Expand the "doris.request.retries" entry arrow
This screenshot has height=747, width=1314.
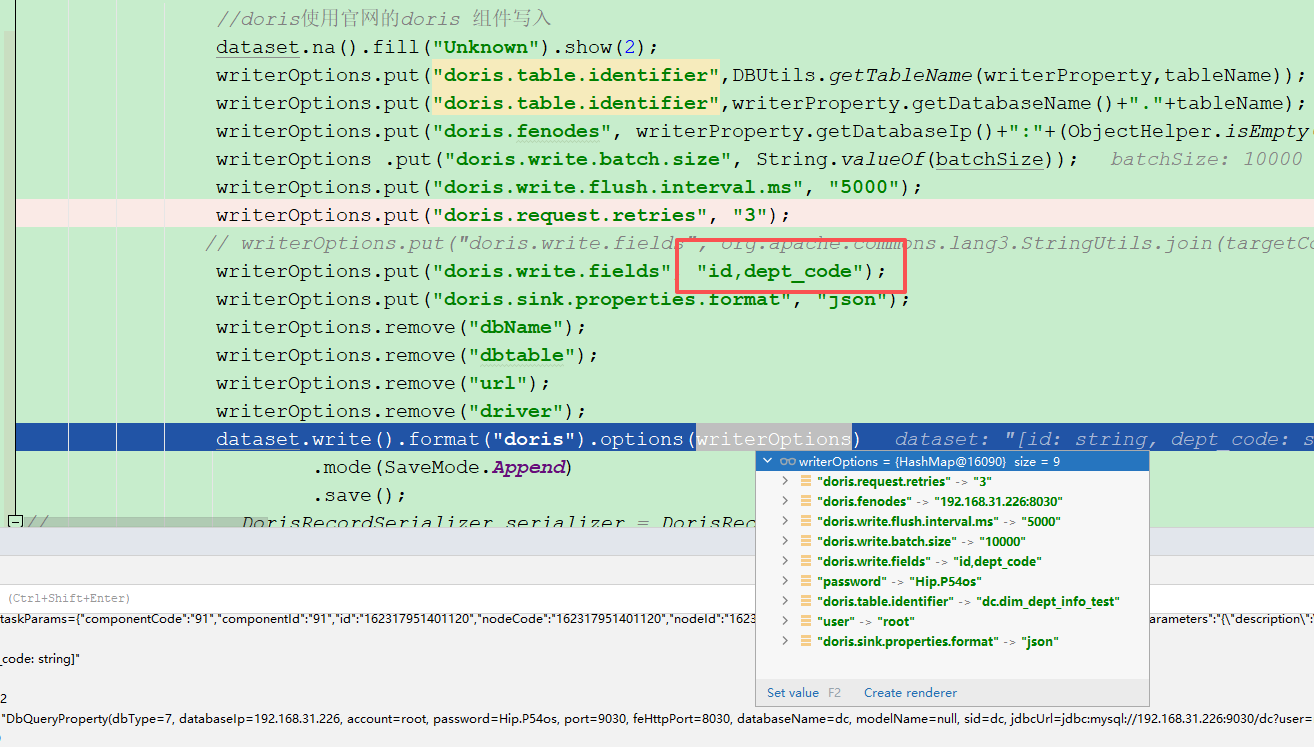[x=786, y=481]
